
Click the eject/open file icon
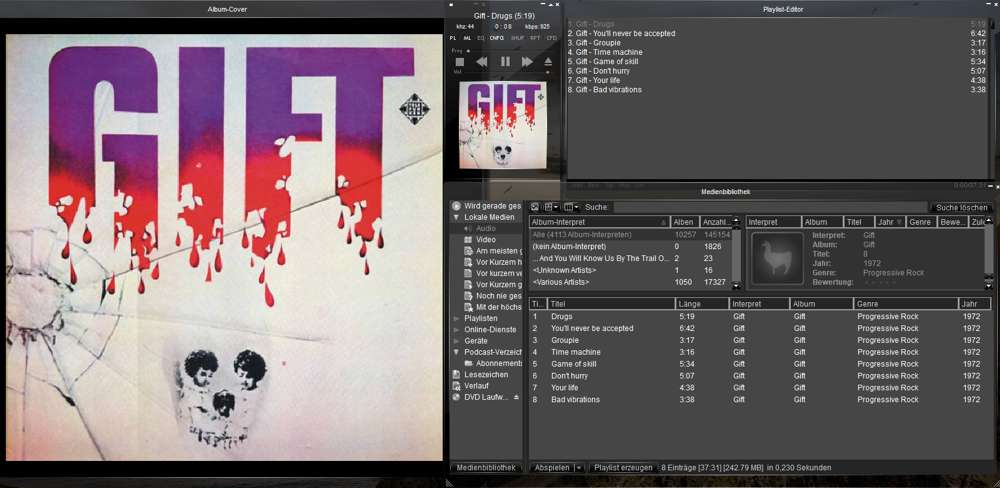click(548, 62)
